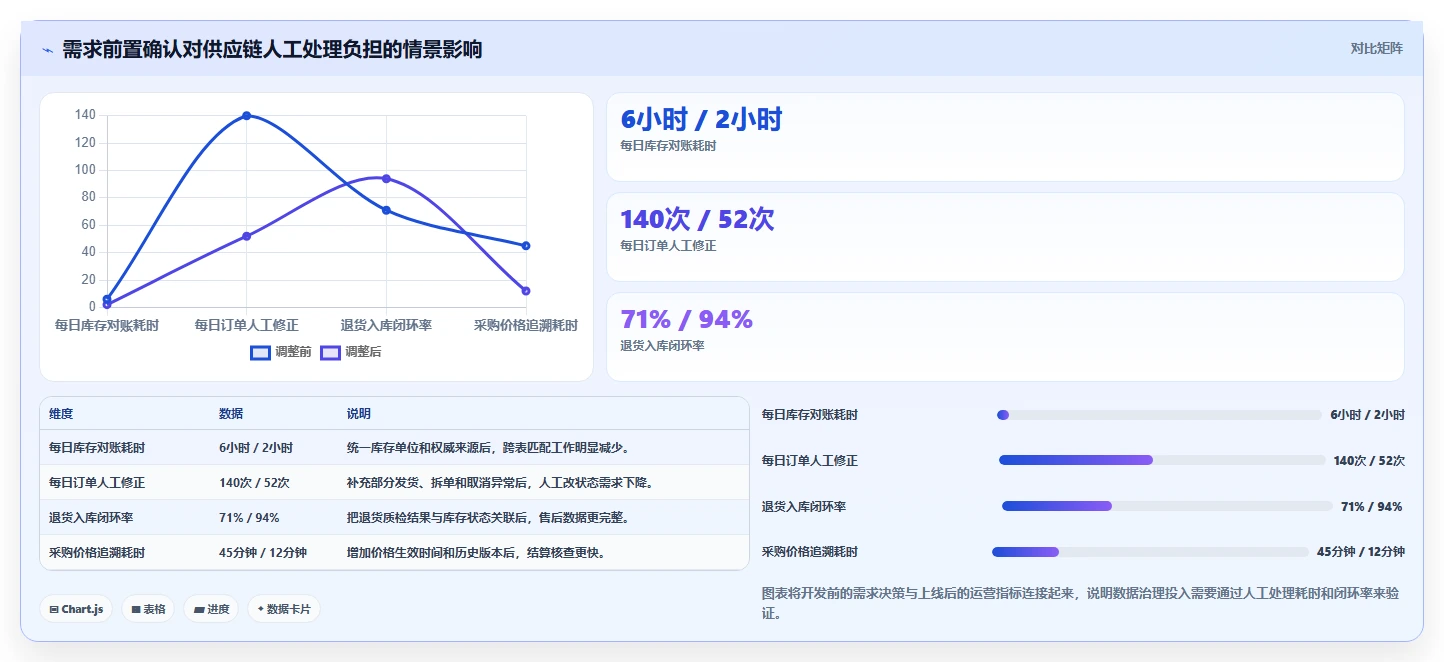The height and width of the screenshot is (662, 1444).
Task: Click description 增加价格生效时间和历史版本后
Action: (x=477, y=553)
